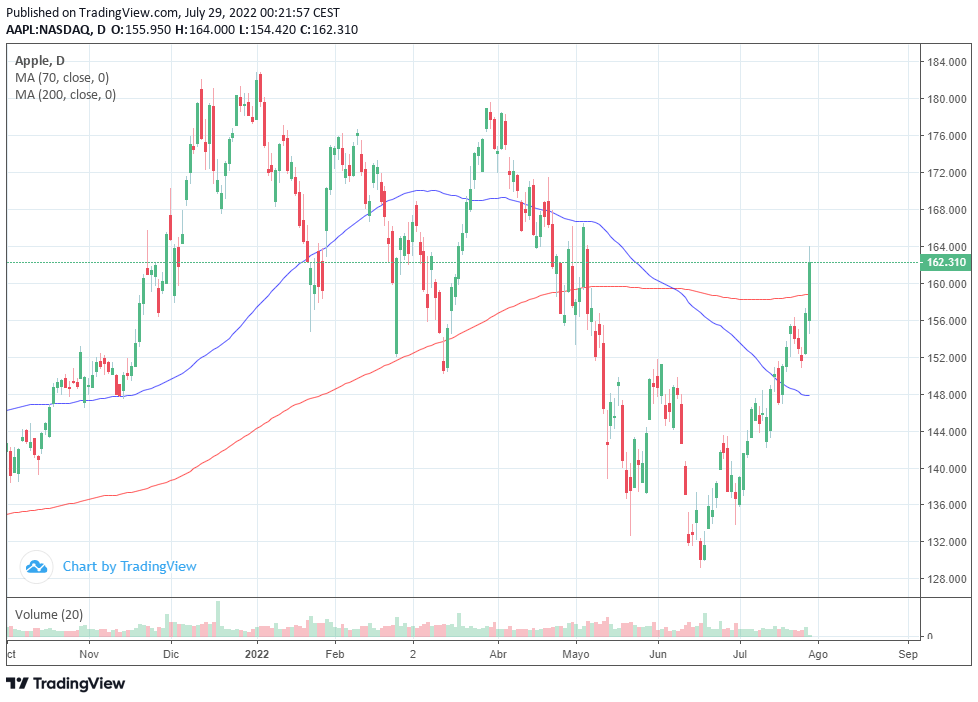Click the 2022 label on time axis

pyautogui.click(x=256, y=654)
